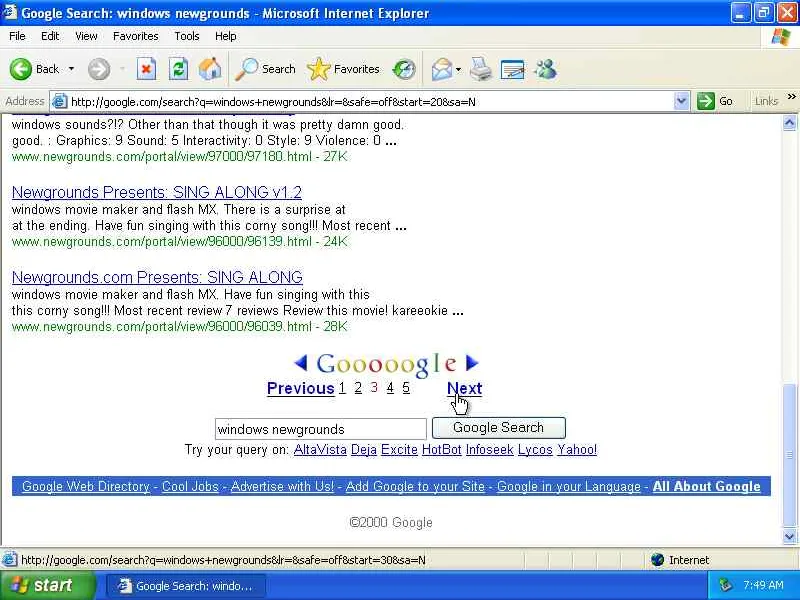Click the Mail envelope icon
The height and width of the screenshot is (600, 800).
tap(442, 69)
